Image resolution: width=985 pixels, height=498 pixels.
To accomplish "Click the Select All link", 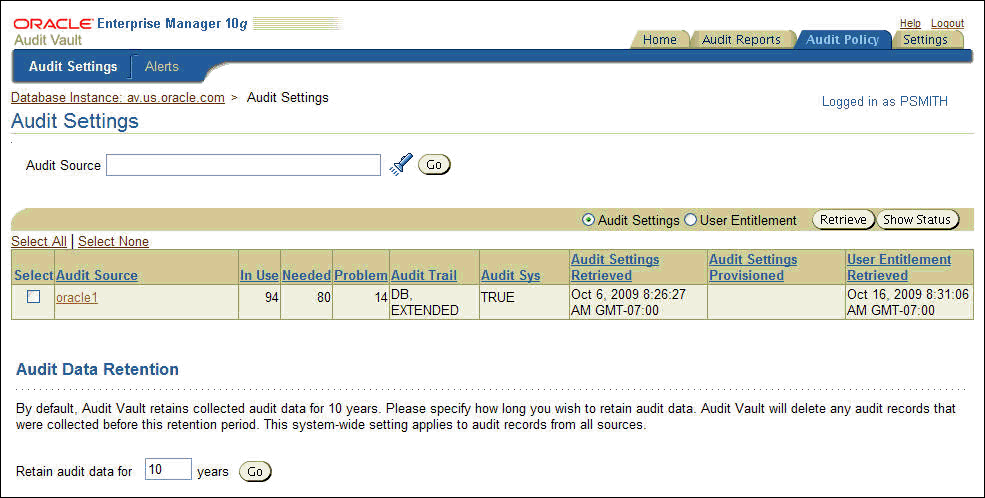I will 39,241.
